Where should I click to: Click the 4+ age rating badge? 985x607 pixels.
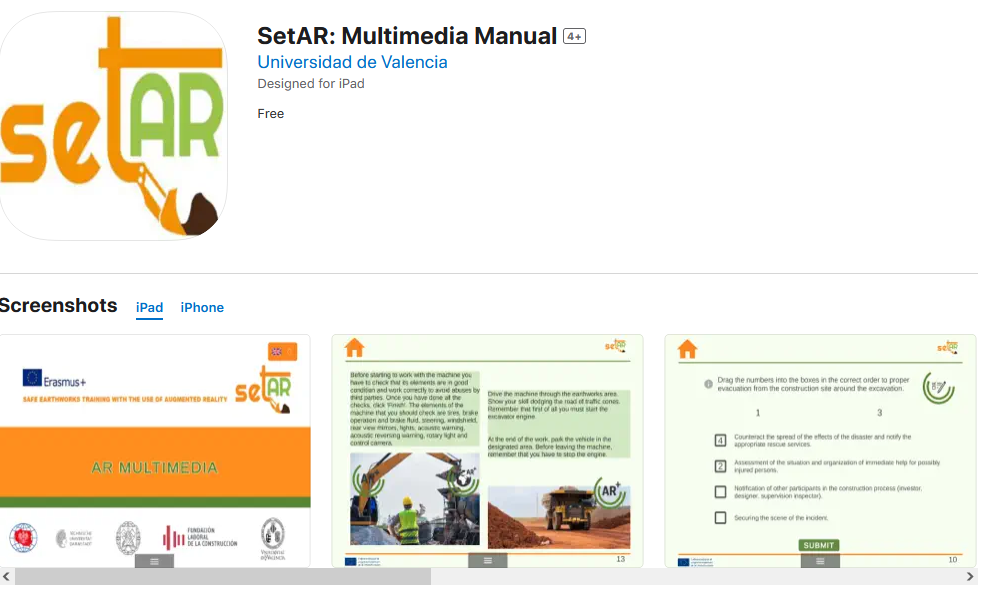pyautogui.click(x=574, y=36)
